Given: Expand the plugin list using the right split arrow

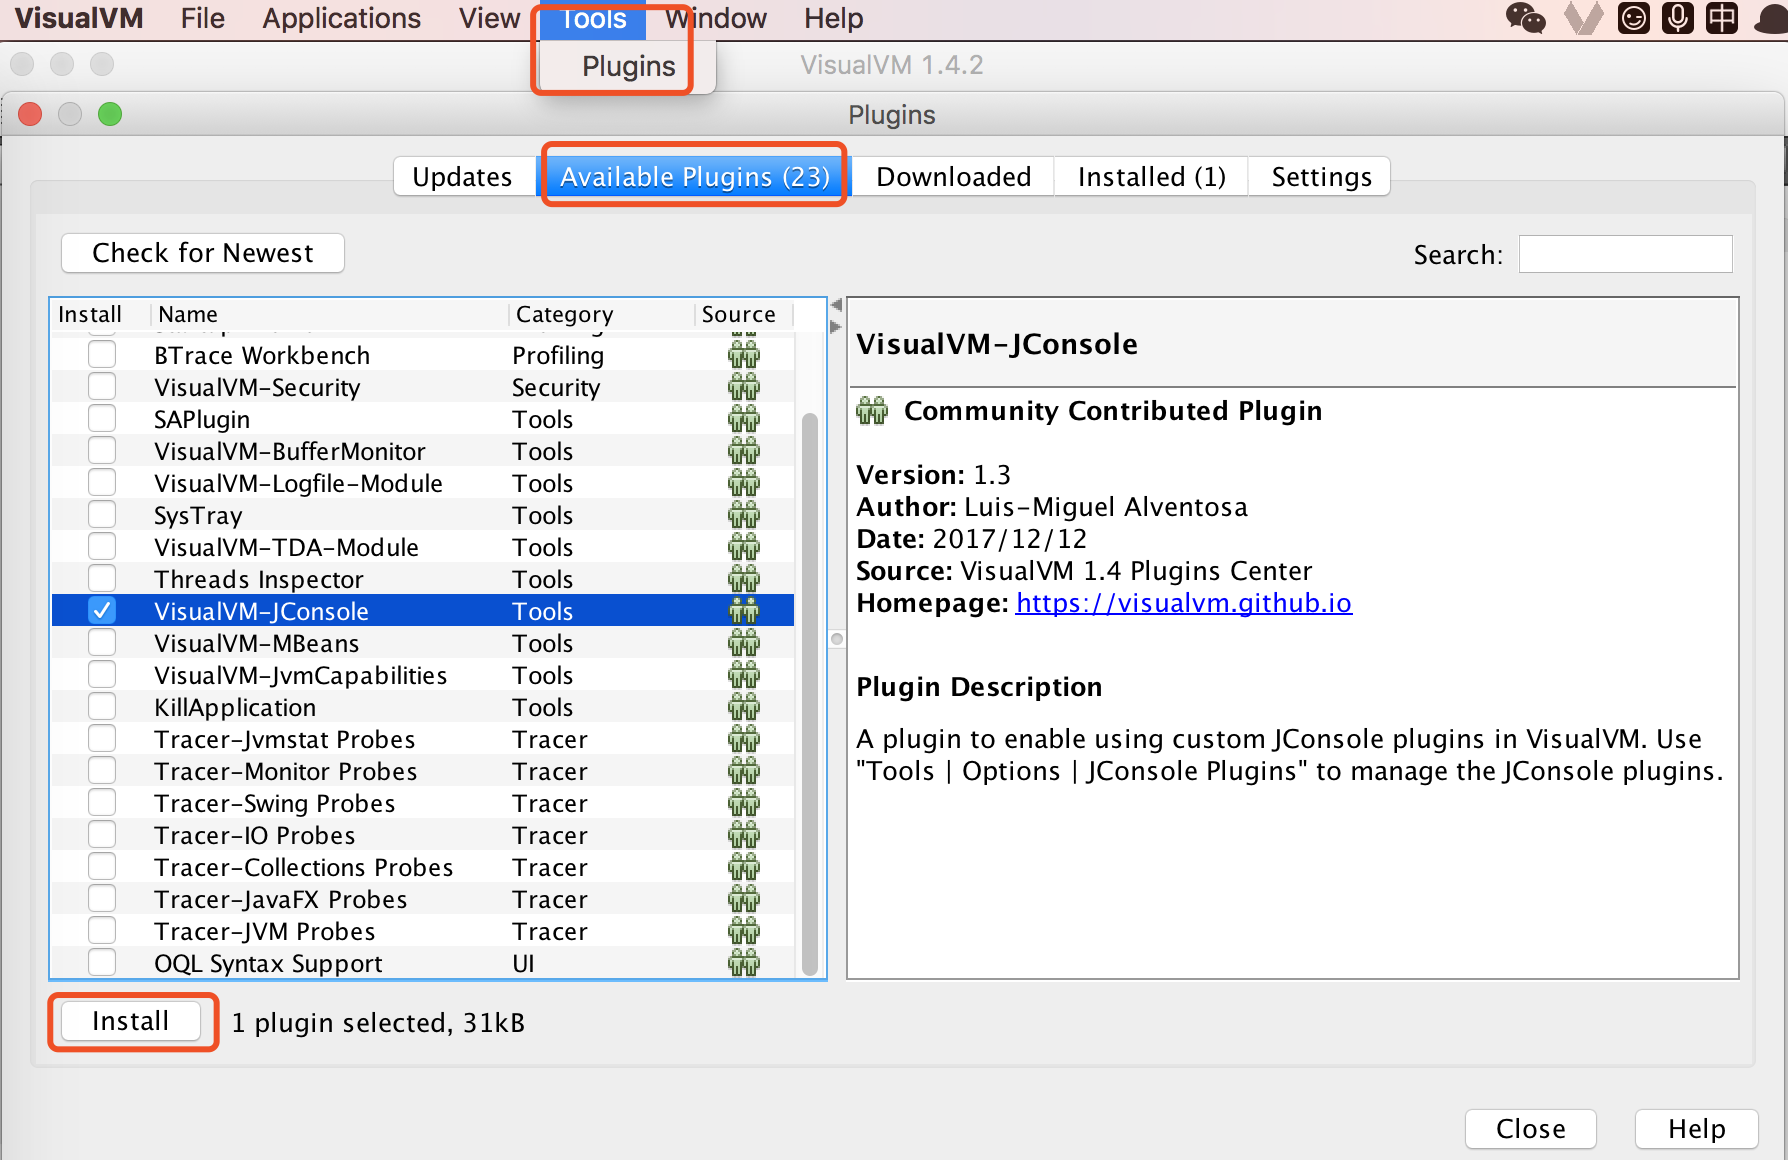Looking at the screenshot, I should 837,326.
